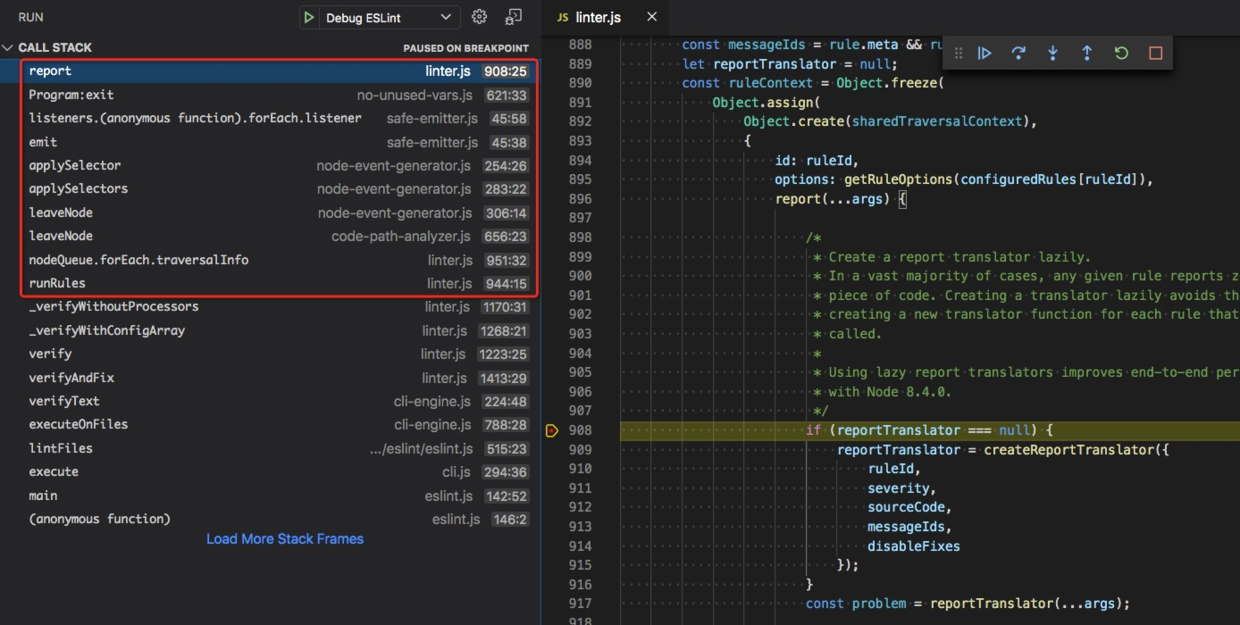Open launch configuration via the gear icon
The width and height of the screenshot is (1240, 625).
(x=478, y=16)
